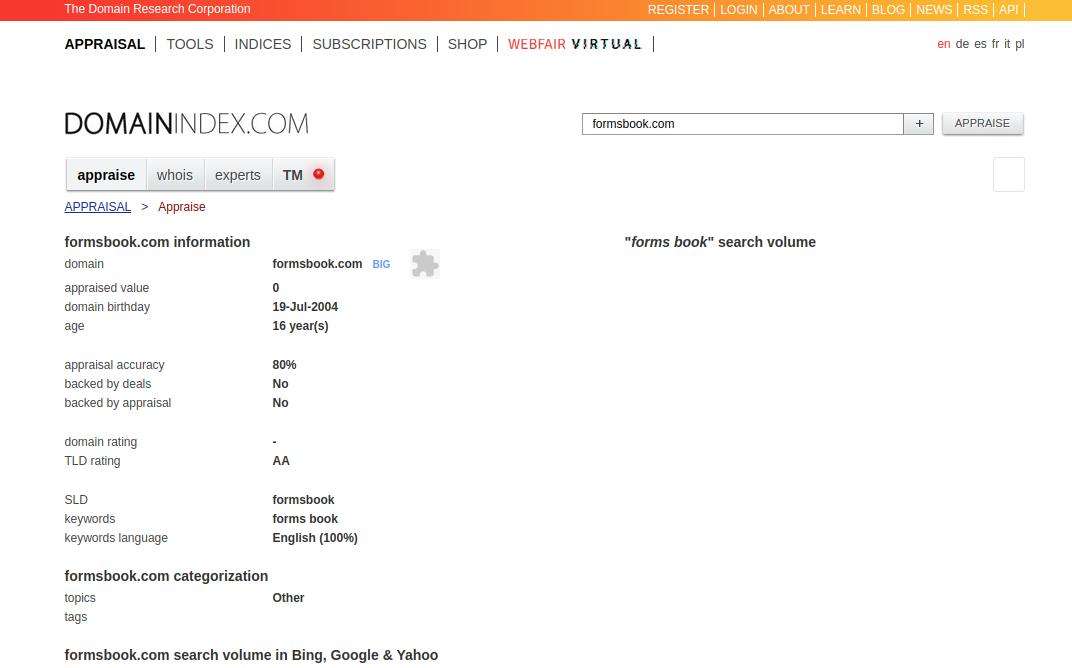Switch language to it
Screen dimensions: 1072x668
[1007, 44]
